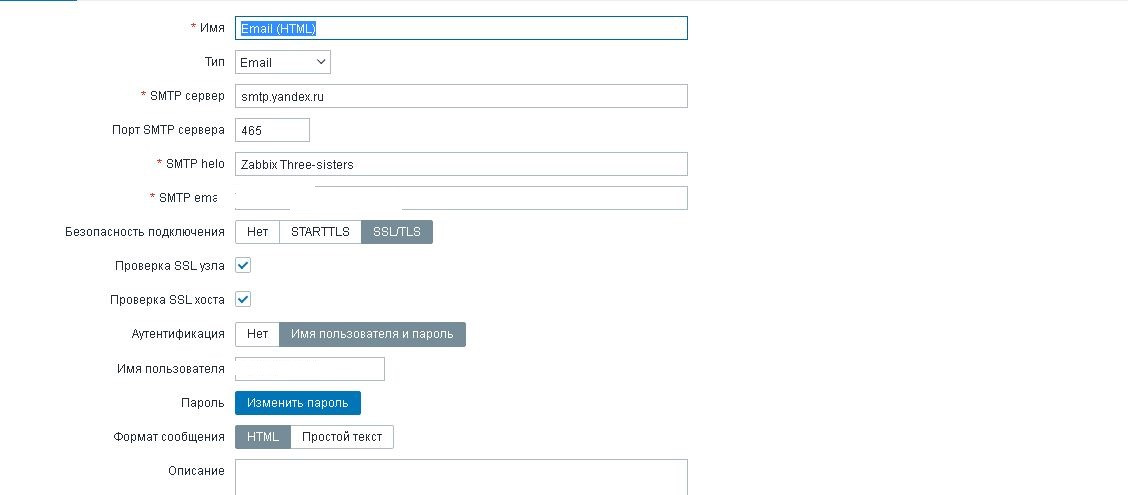The image size is (1128, 495).
Task: Click the SMTP helo input field
Action: [x=461, y=164]
